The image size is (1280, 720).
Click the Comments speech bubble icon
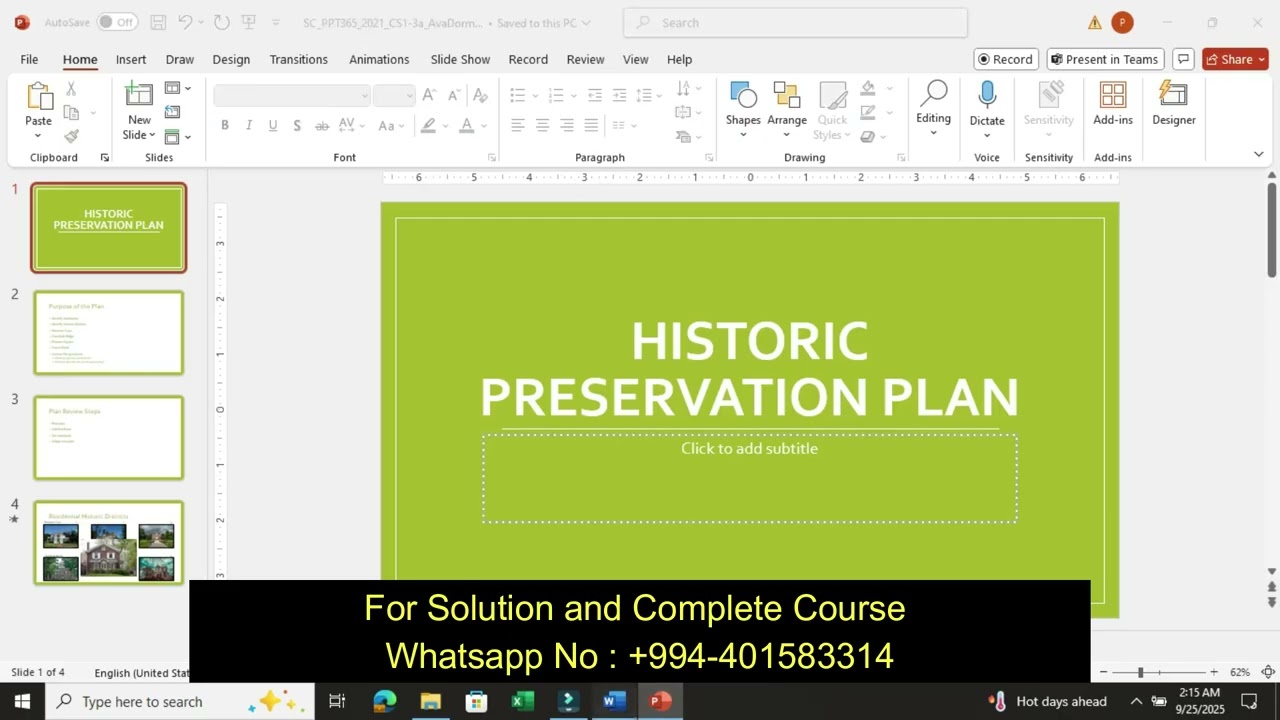tap(1183, 59)
